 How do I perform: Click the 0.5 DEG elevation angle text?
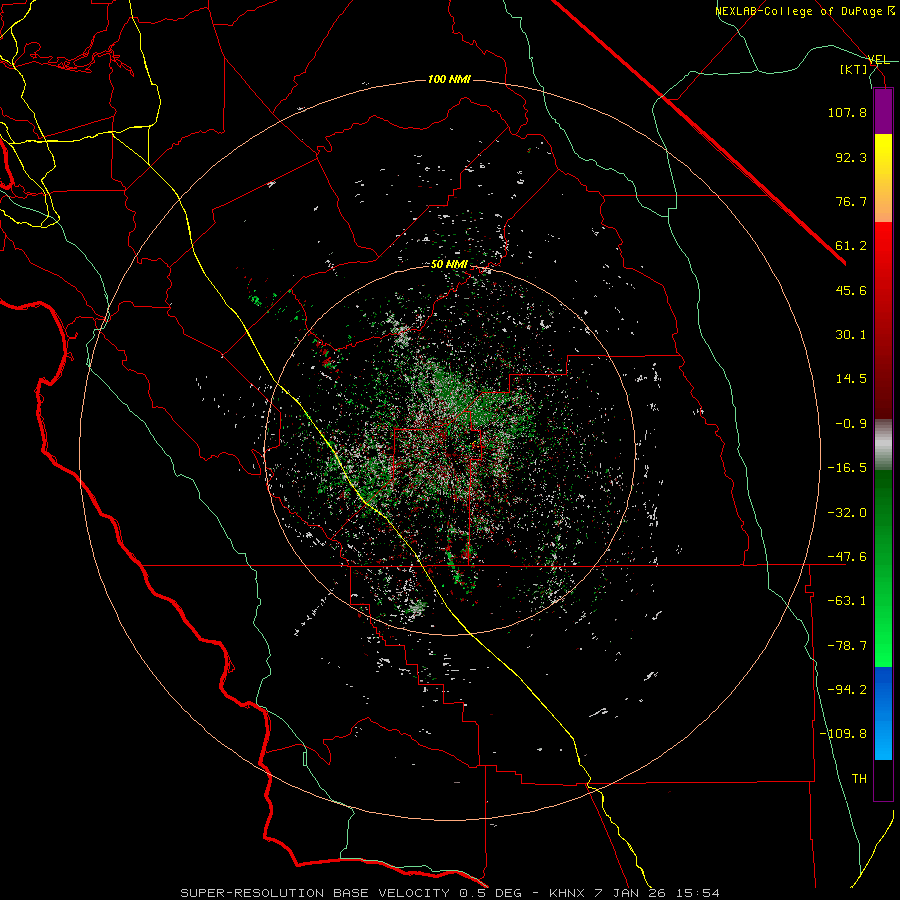(x=490, y=893)
